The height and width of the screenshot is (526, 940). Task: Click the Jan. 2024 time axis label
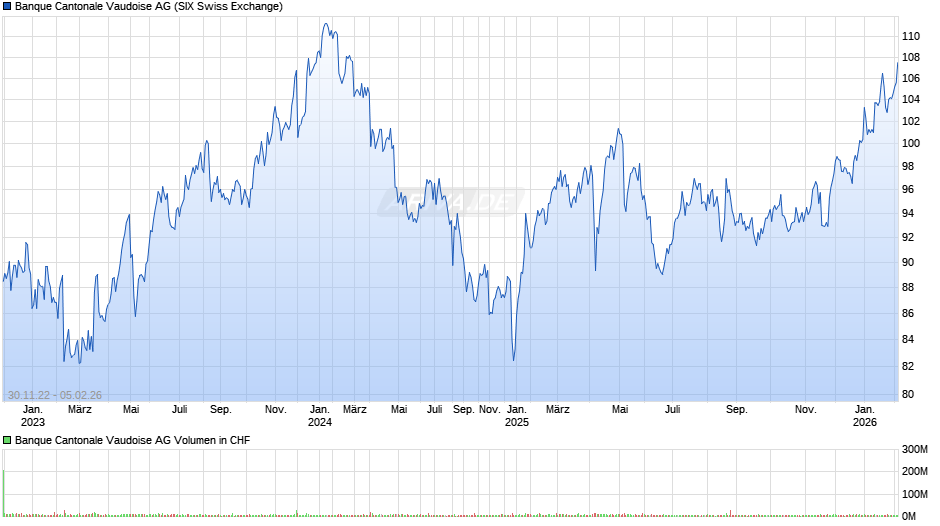(320, 416)
